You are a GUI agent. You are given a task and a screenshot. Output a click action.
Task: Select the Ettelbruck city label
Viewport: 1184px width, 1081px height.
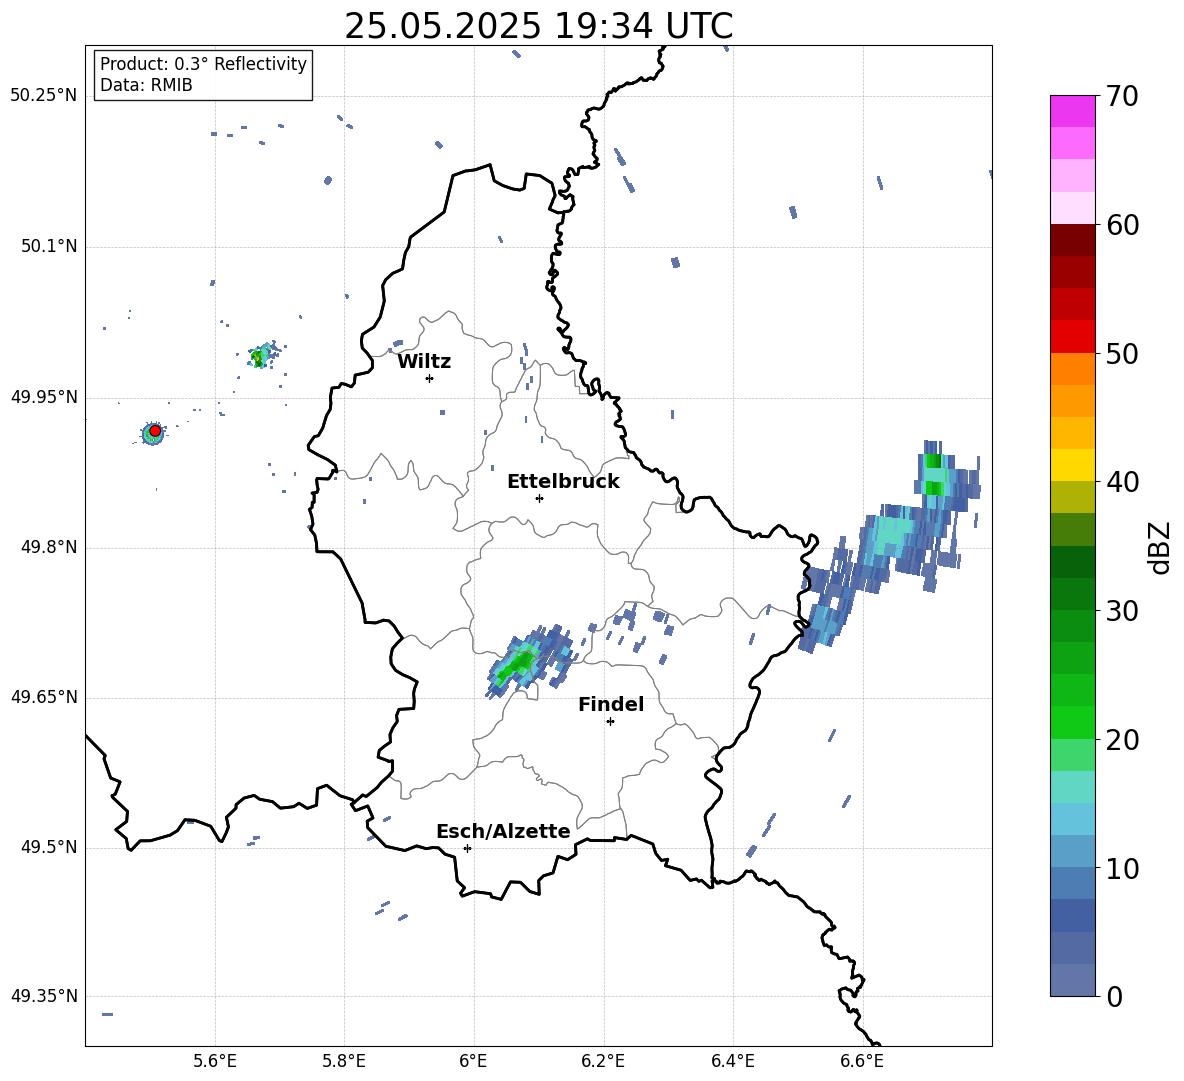[x=563, y=482]
